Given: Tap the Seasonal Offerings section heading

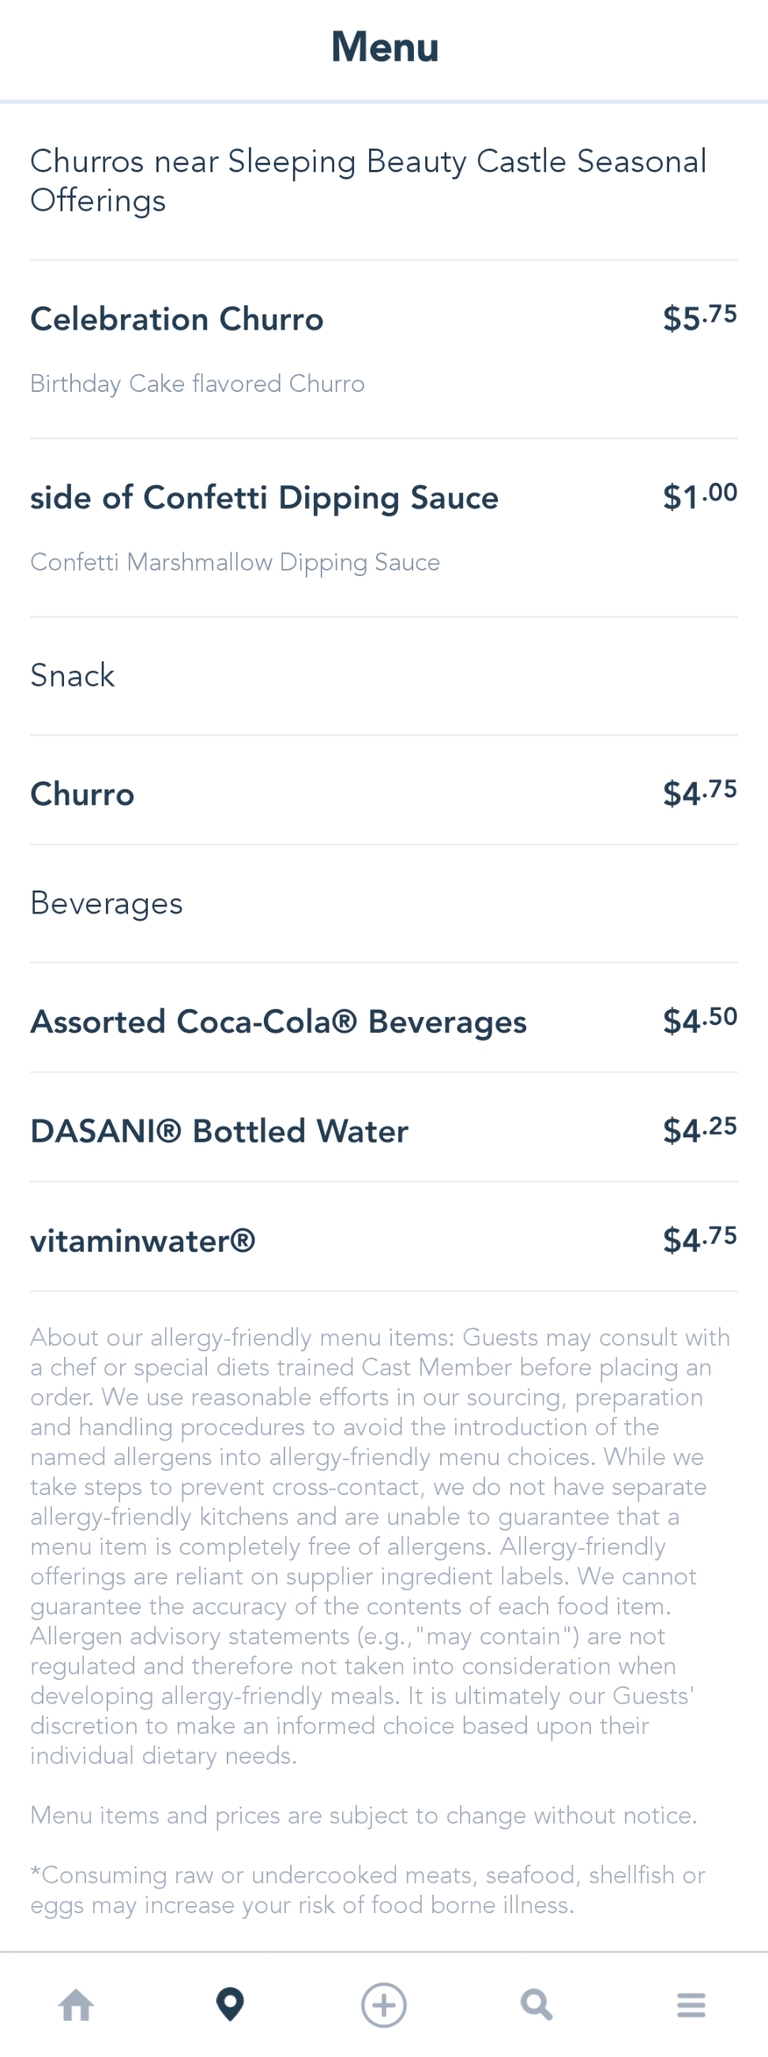Looking at the screenshot, I should coord(368,180).
